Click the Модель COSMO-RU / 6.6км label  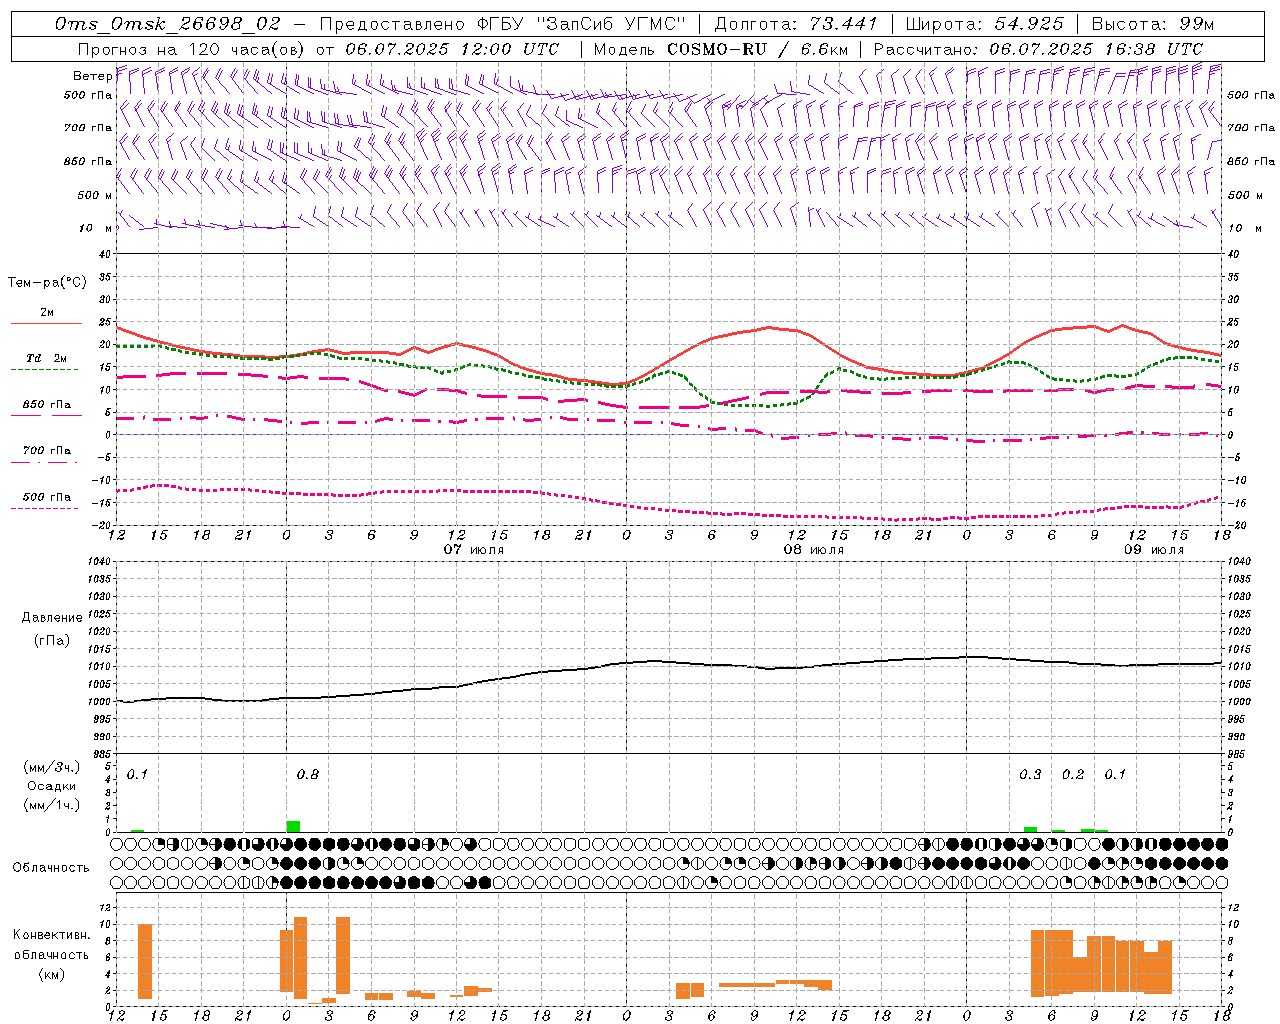[721, 49]
